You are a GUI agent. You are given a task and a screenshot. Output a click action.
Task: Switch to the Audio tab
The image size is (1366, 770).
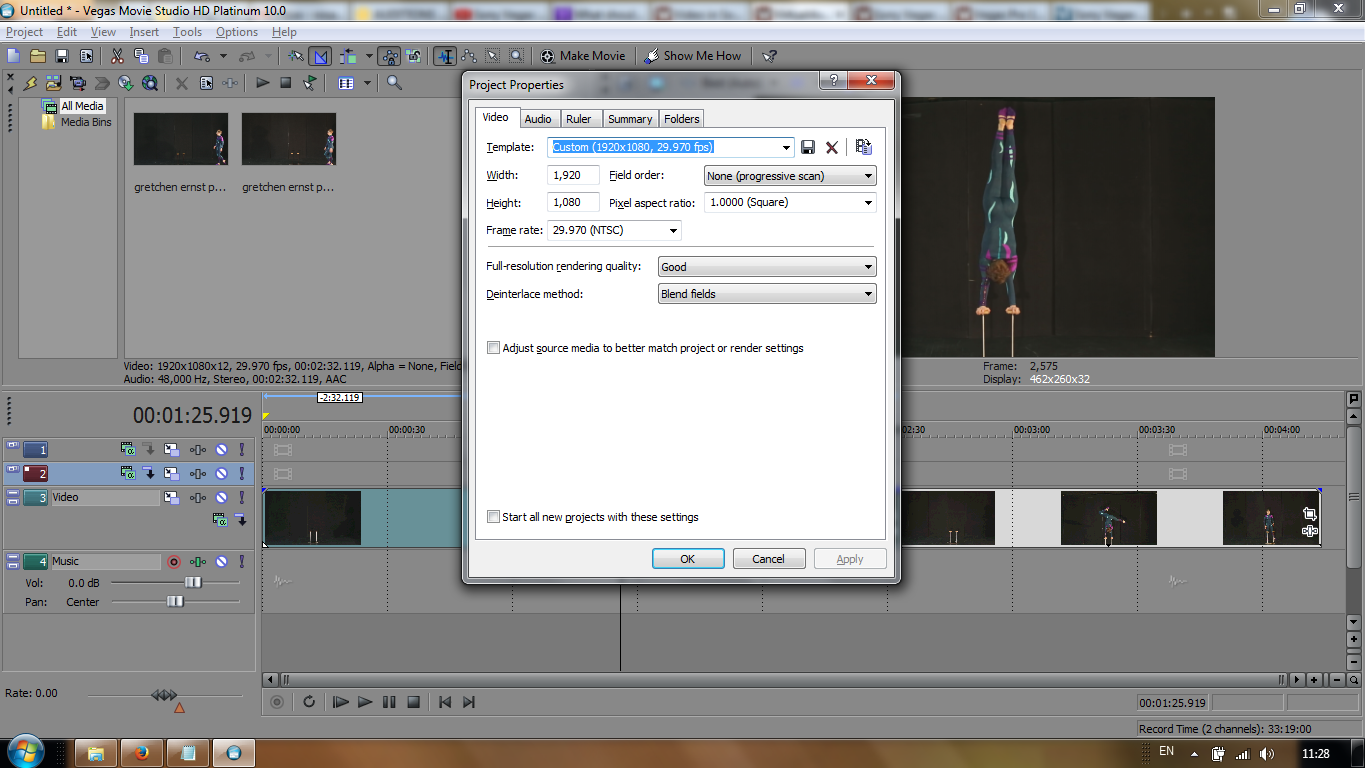coord(538,119)
